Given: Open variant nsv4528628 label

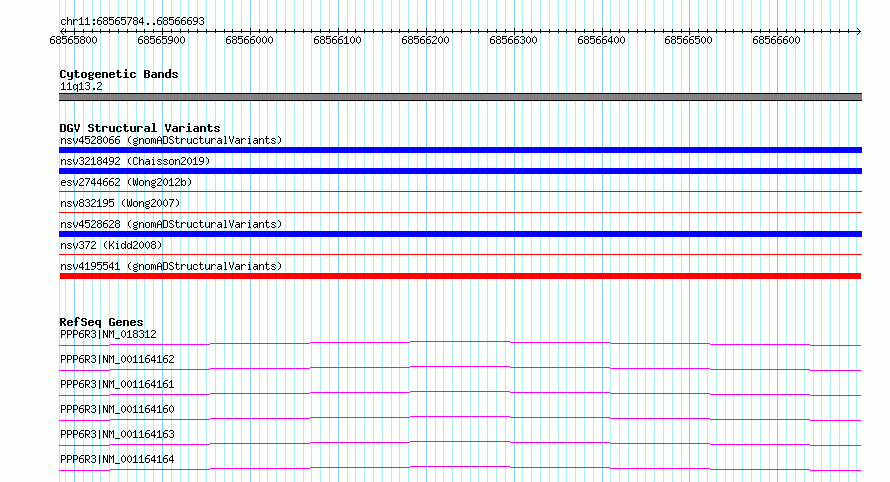Looking at the screenshot, I should pos(171,224).
